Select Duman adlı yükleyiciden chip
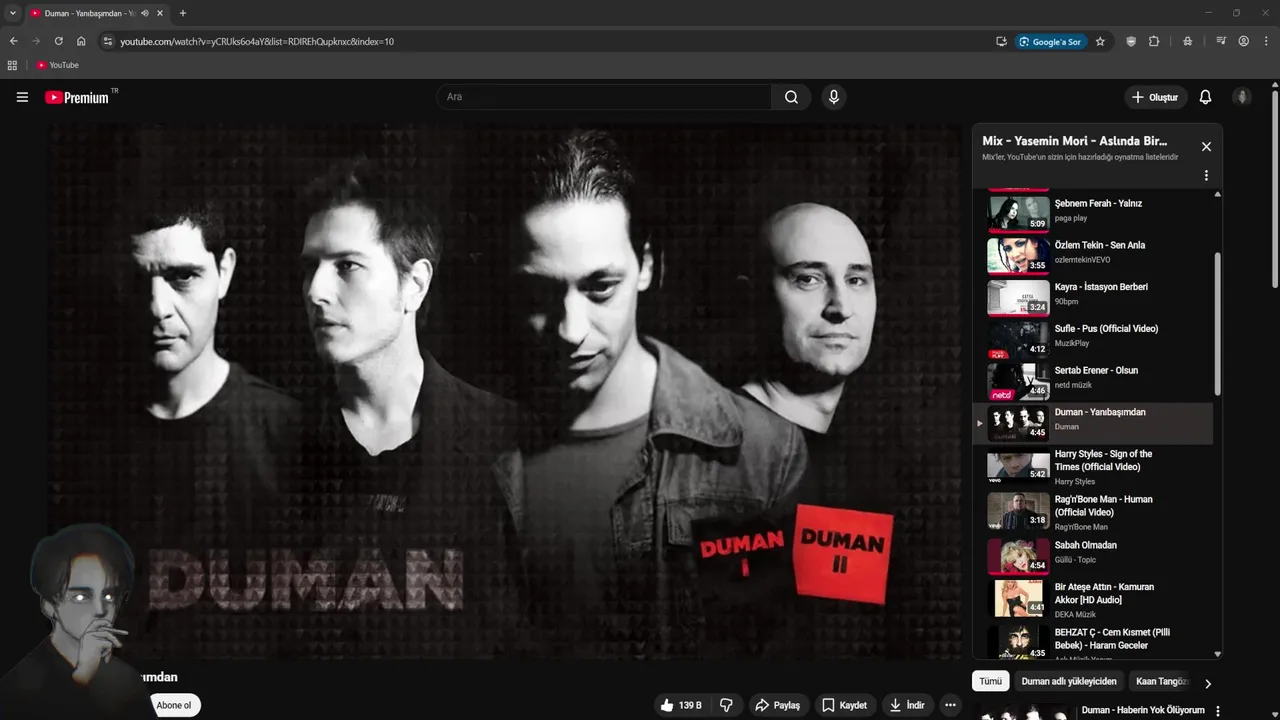1280x720 pixels. coord(1069,681)
